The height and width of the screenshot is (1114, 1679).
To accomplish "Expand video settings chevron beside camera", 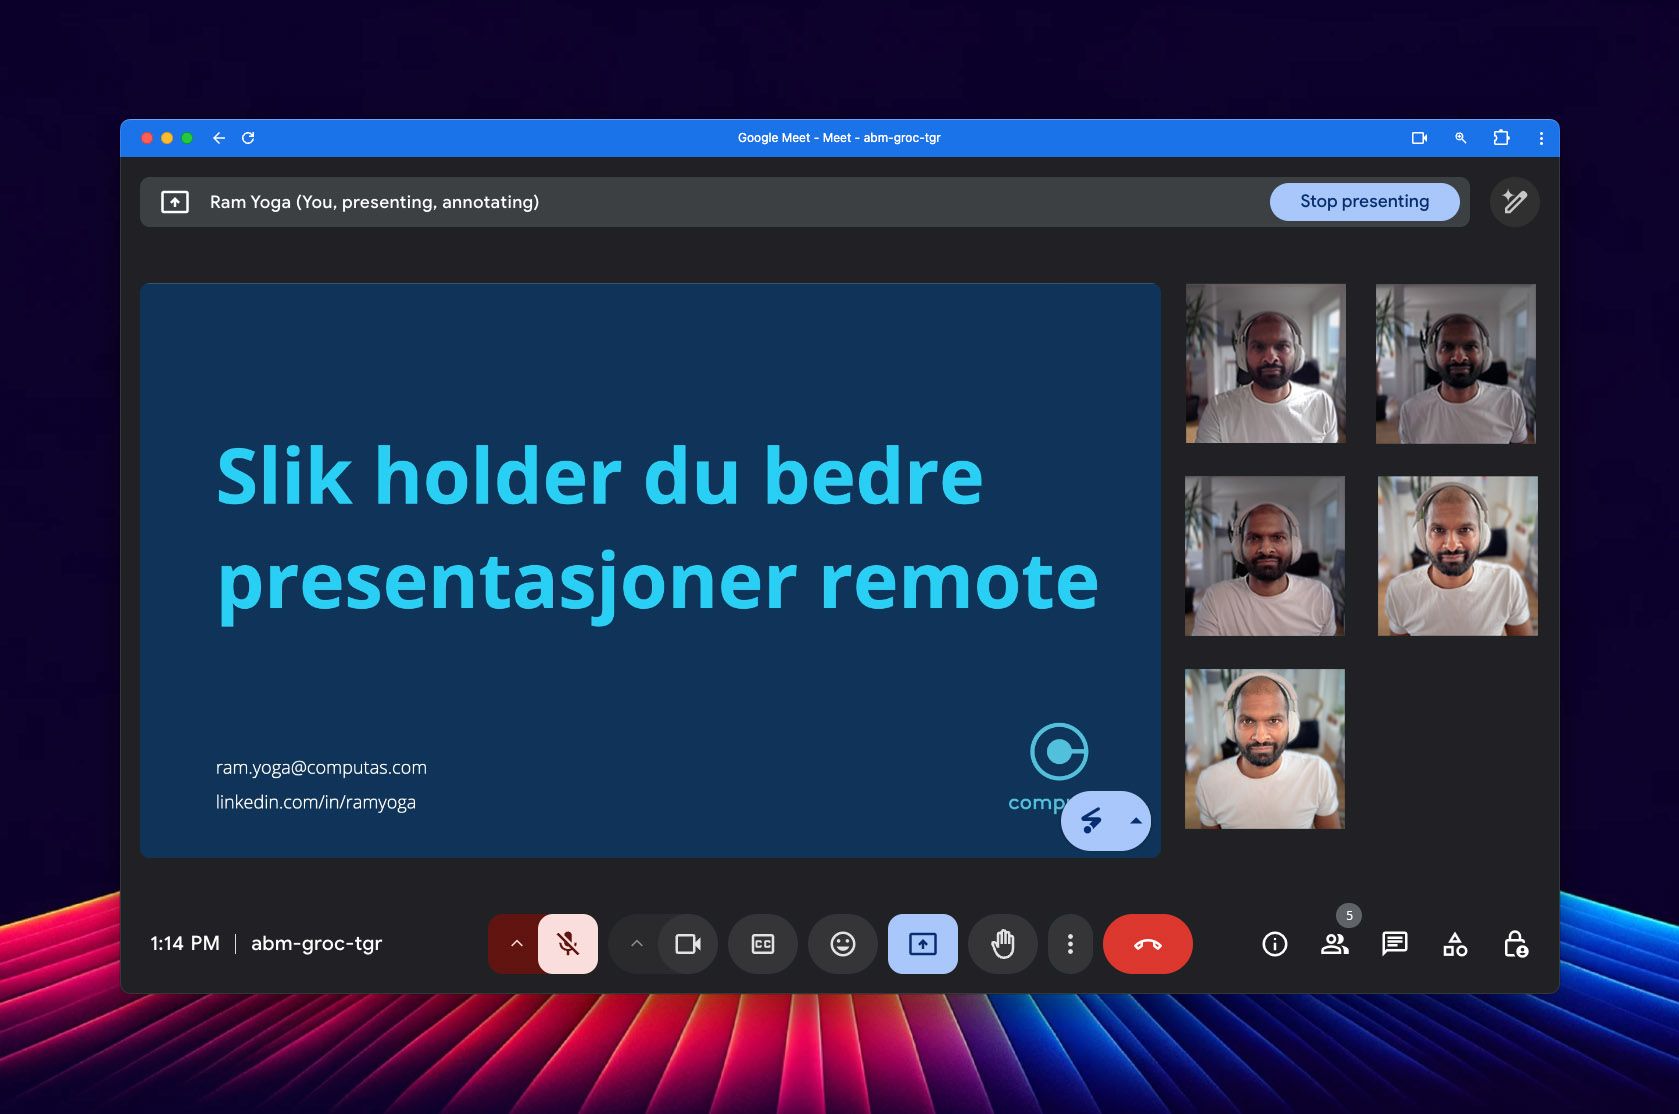I will 636,944.
